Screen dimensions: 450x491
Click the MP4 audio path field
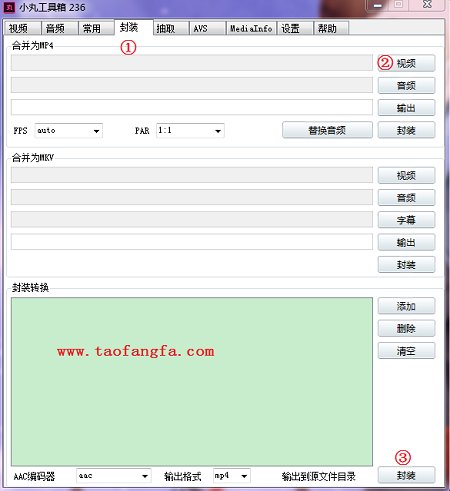coord(192,85)
